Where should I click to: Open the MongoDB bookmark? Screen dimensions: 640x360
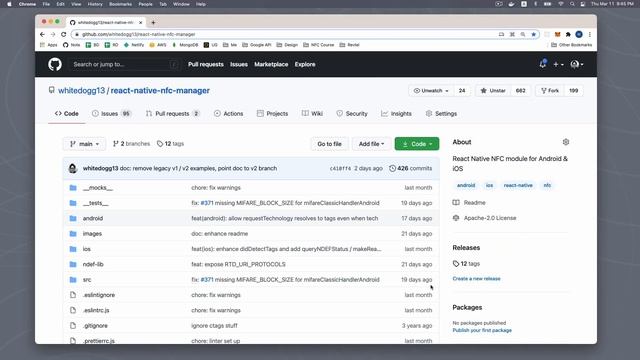tap(185, 45)
